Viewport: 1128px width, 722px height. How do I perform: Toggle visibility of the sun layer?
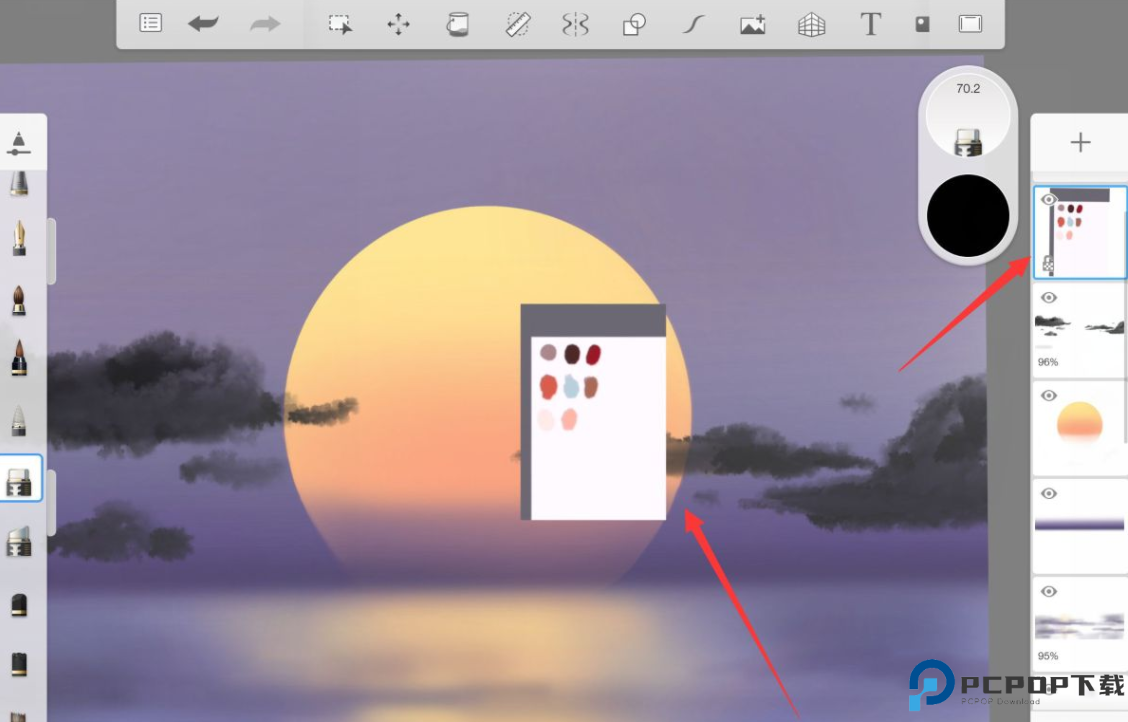1049,396
